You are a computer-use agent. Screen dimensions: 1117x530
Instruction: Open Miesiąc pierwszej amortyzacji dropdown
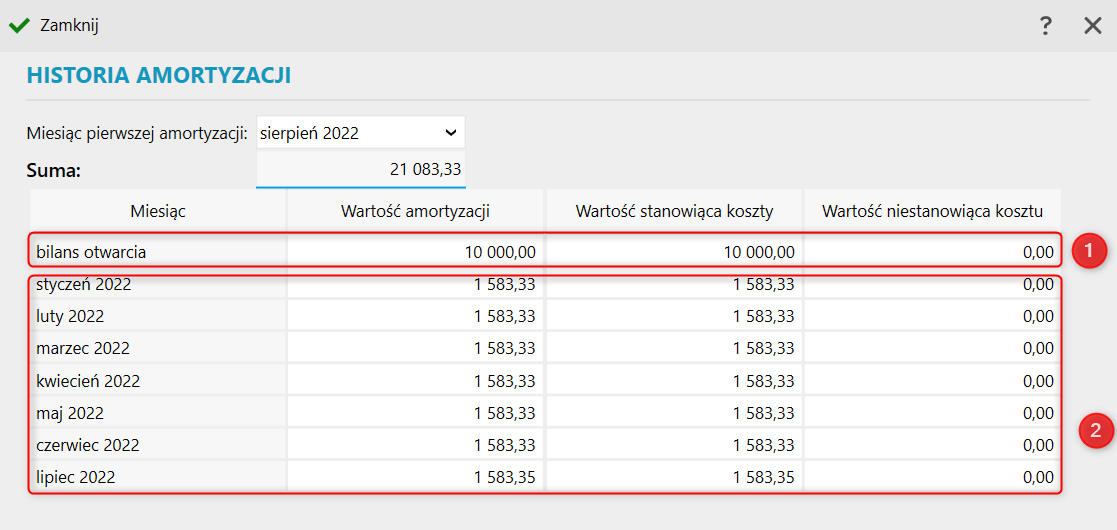tap(360, 132)
